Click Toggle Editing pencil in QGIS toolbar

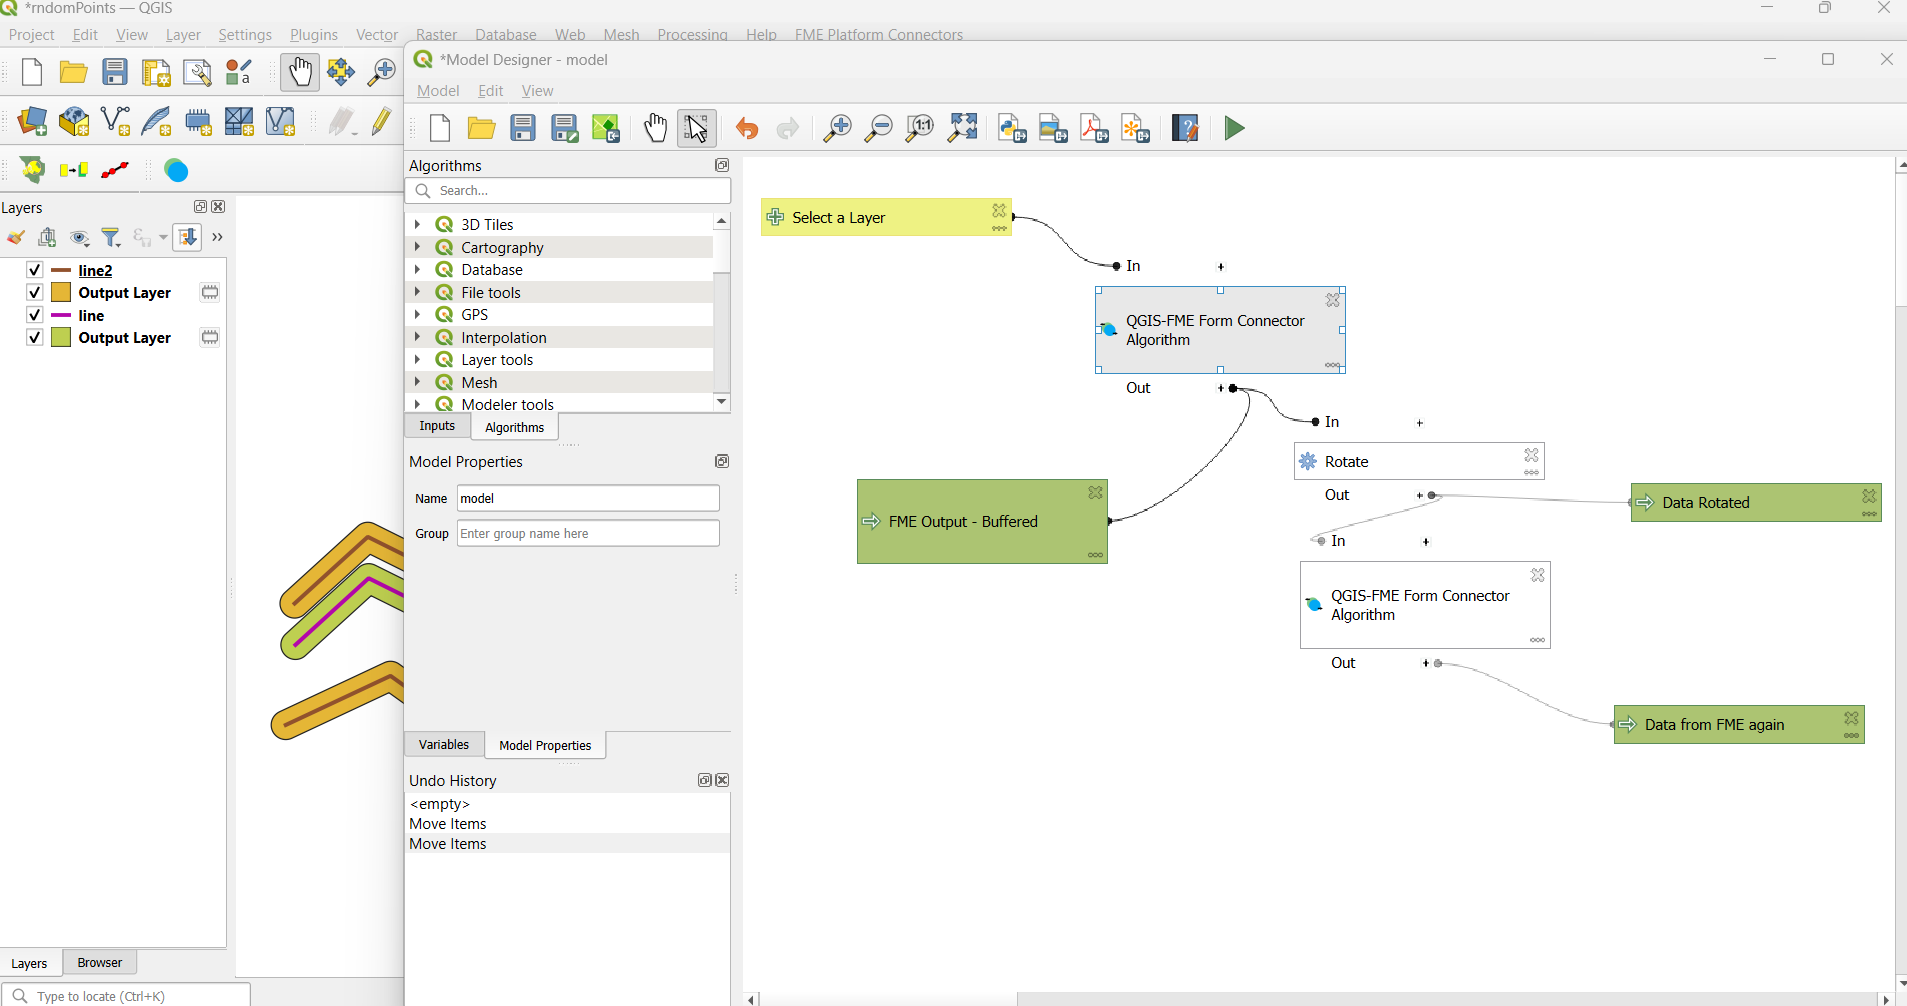click(x=382, y=122)
